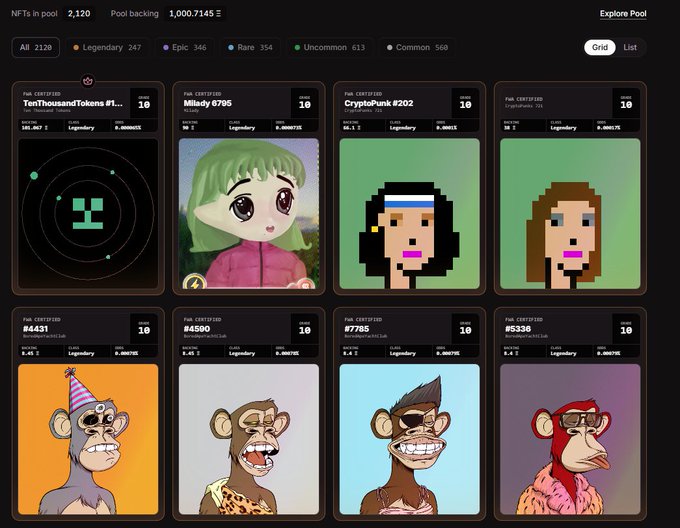The height and width of the screenshot is (528, 680).
Task: Click the lightning bolt badge on Milady image
Action: click(x=194, y=283)
